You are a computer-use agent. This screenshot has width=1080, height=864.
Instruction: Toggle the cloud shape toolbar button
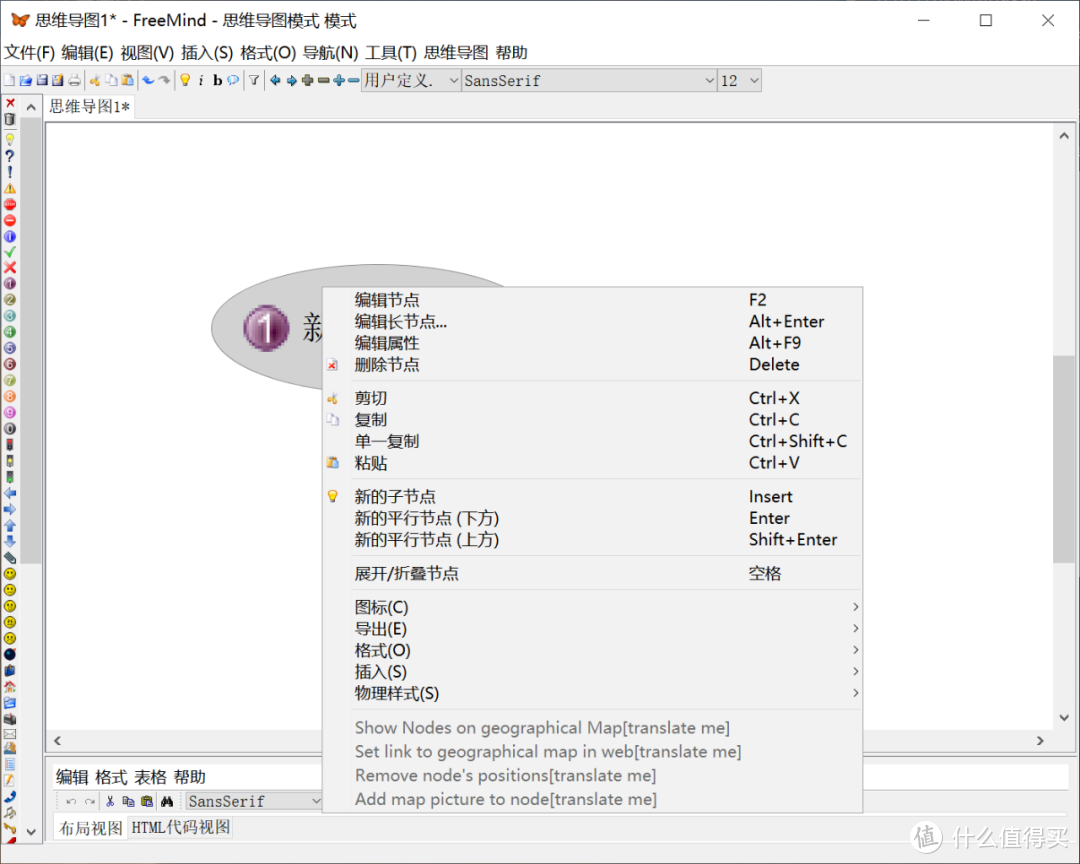coord(233,81)
